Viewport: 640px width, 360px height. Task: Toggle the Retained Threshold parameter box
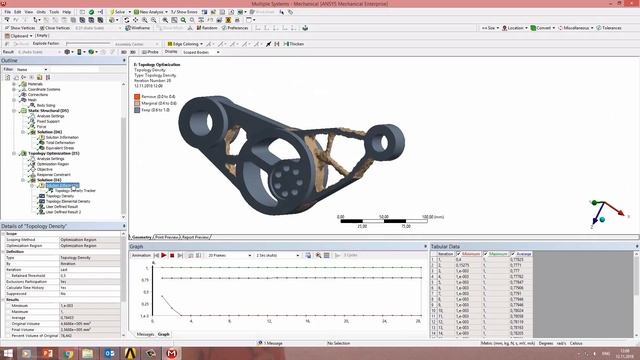click(9, 276)
